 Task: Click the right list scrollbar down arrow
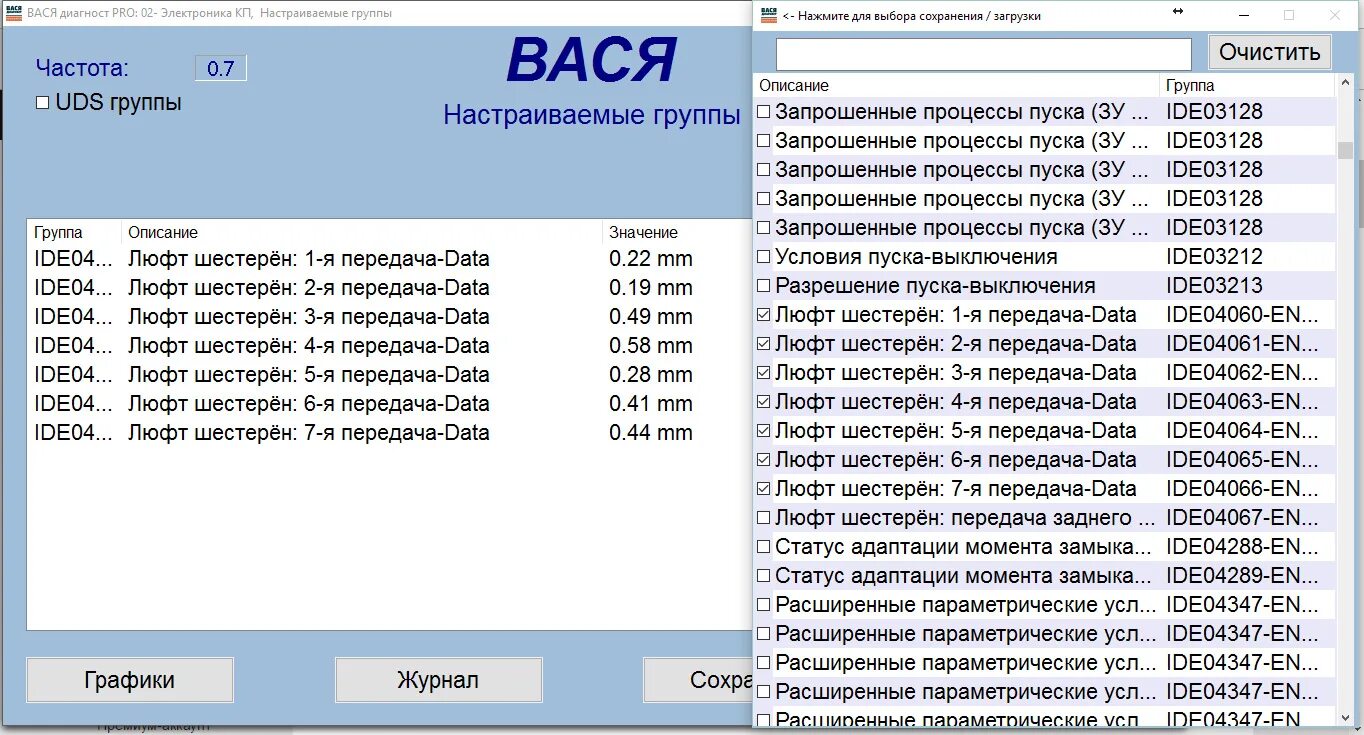tap(1345, 716)
